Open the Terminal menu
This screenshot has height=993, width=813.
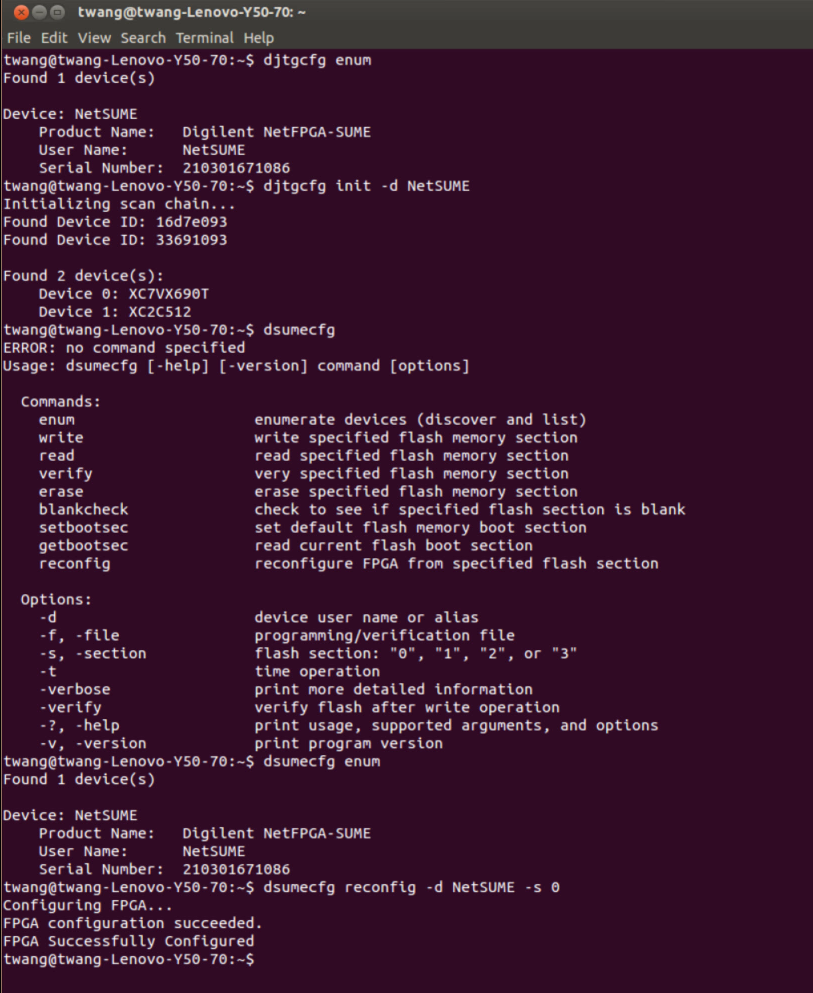[204, 38]
